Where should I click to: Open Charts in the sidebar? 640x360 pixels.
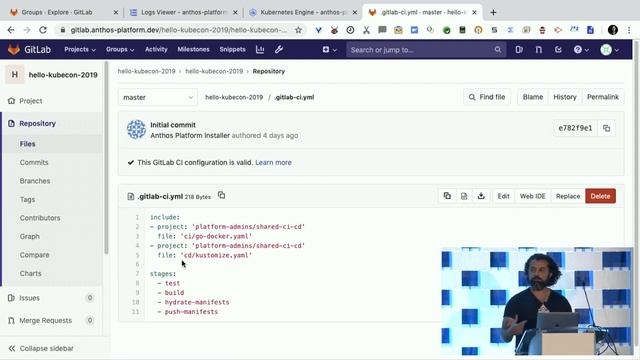point(31,273)
